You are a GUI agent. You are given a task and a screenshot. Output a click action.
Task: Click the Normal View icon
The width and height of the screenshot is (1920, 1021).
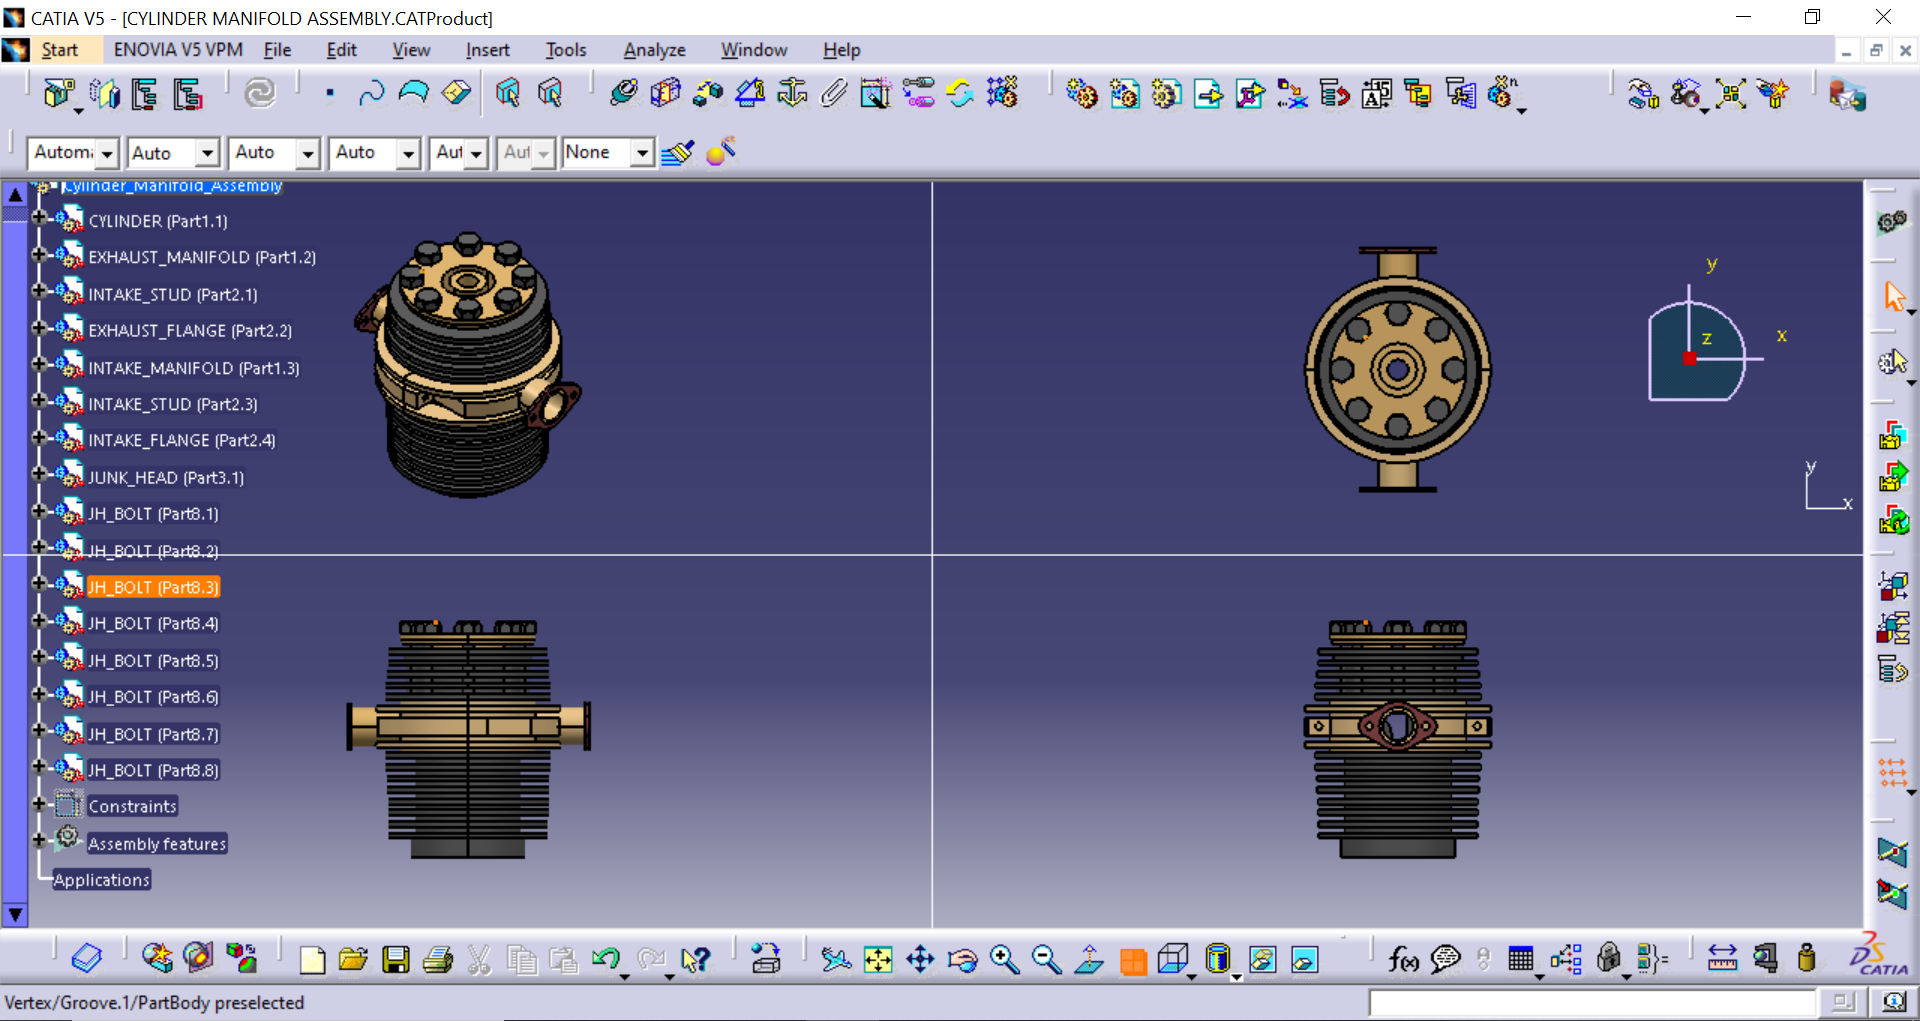click(x=1089, y=960)
